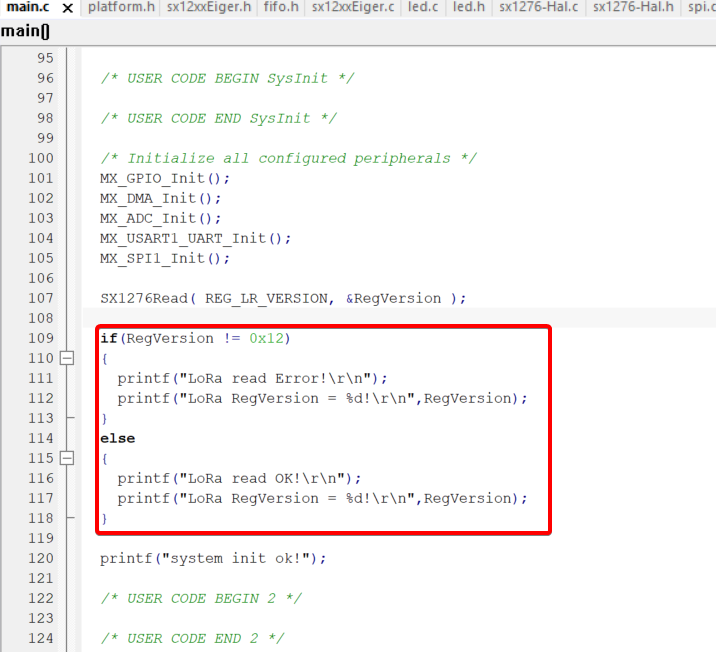716x652 pixels.
Task: Go to the led.h tab
Action: point(469,8)
